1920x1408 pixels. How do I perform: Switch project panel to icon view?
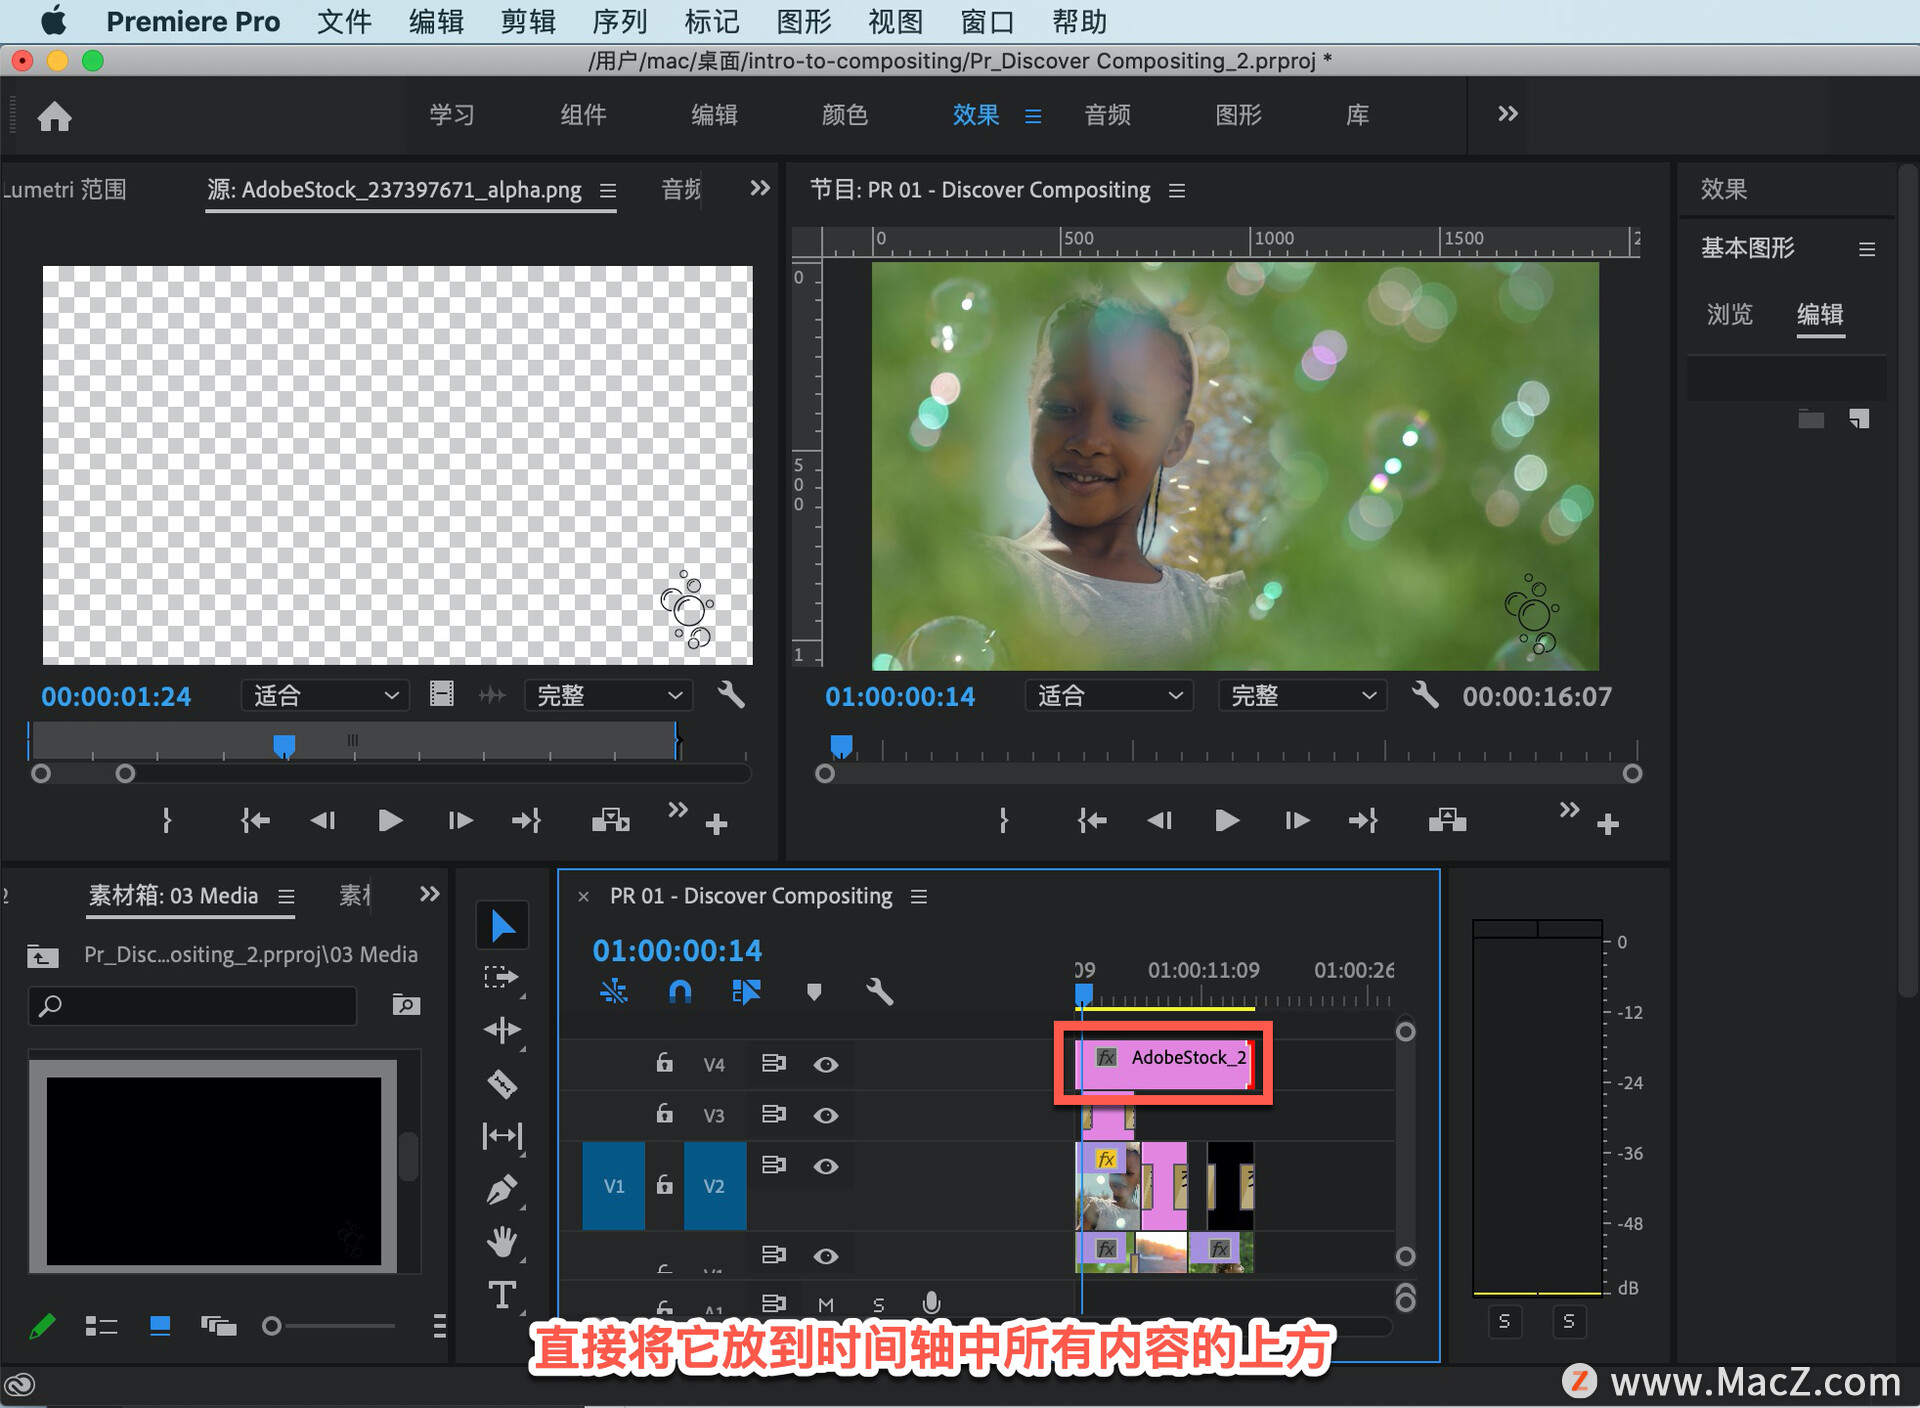pyautogui.click(x=160, y=1326)
